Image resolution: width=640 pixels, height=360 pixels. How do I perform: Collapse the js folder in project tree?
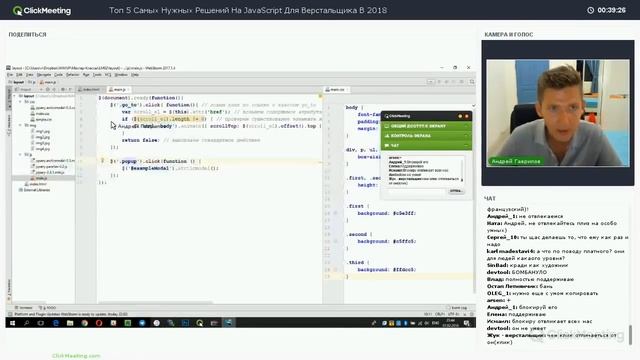[x=20, y=155]
